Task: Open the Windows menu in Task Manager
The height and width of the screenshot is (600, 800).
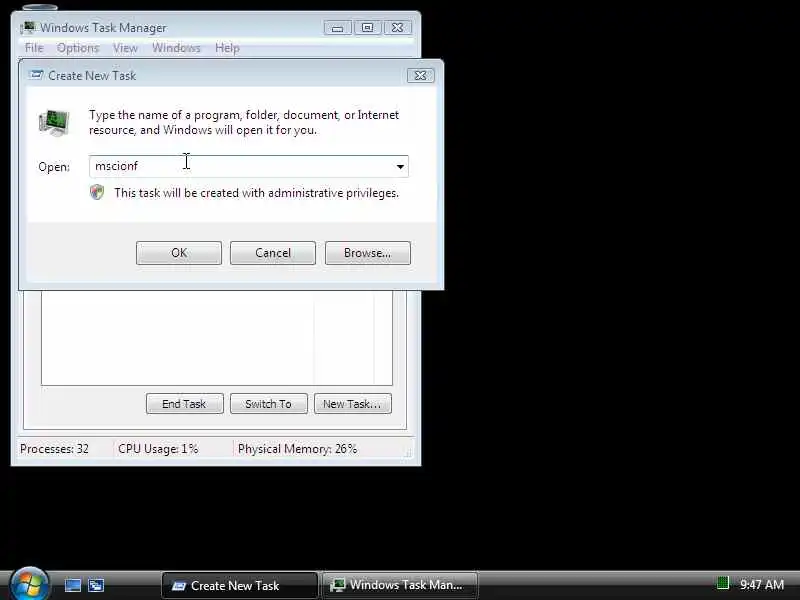Action: point(176,48)
